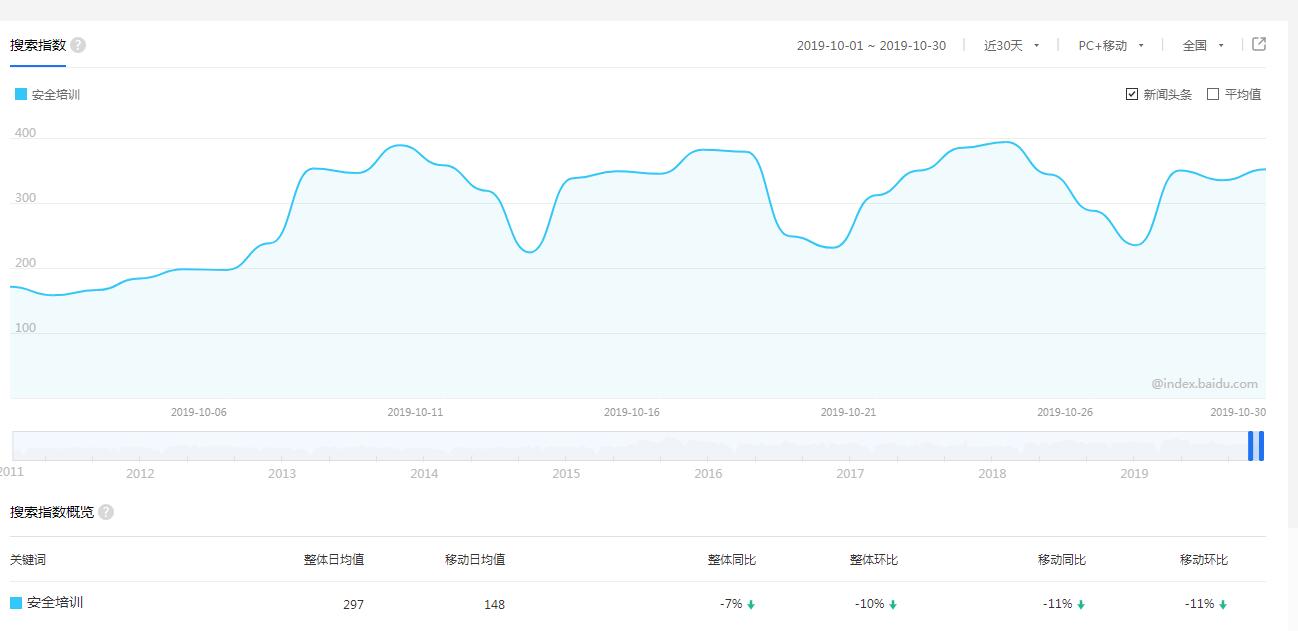Open the help icon next to 搜索指数概览
Screen dimensions: 1298x631
coord(106,511)
